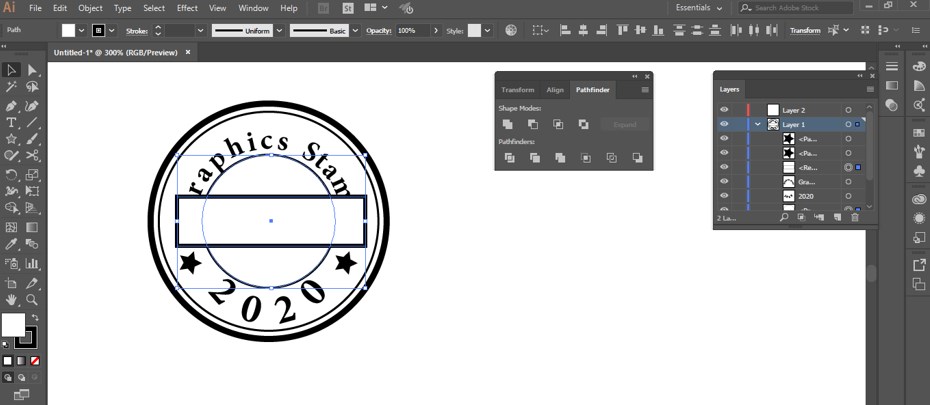930x405 pixels.
Task: Open the stroke weight dropdown
Action: coord(200,30)
